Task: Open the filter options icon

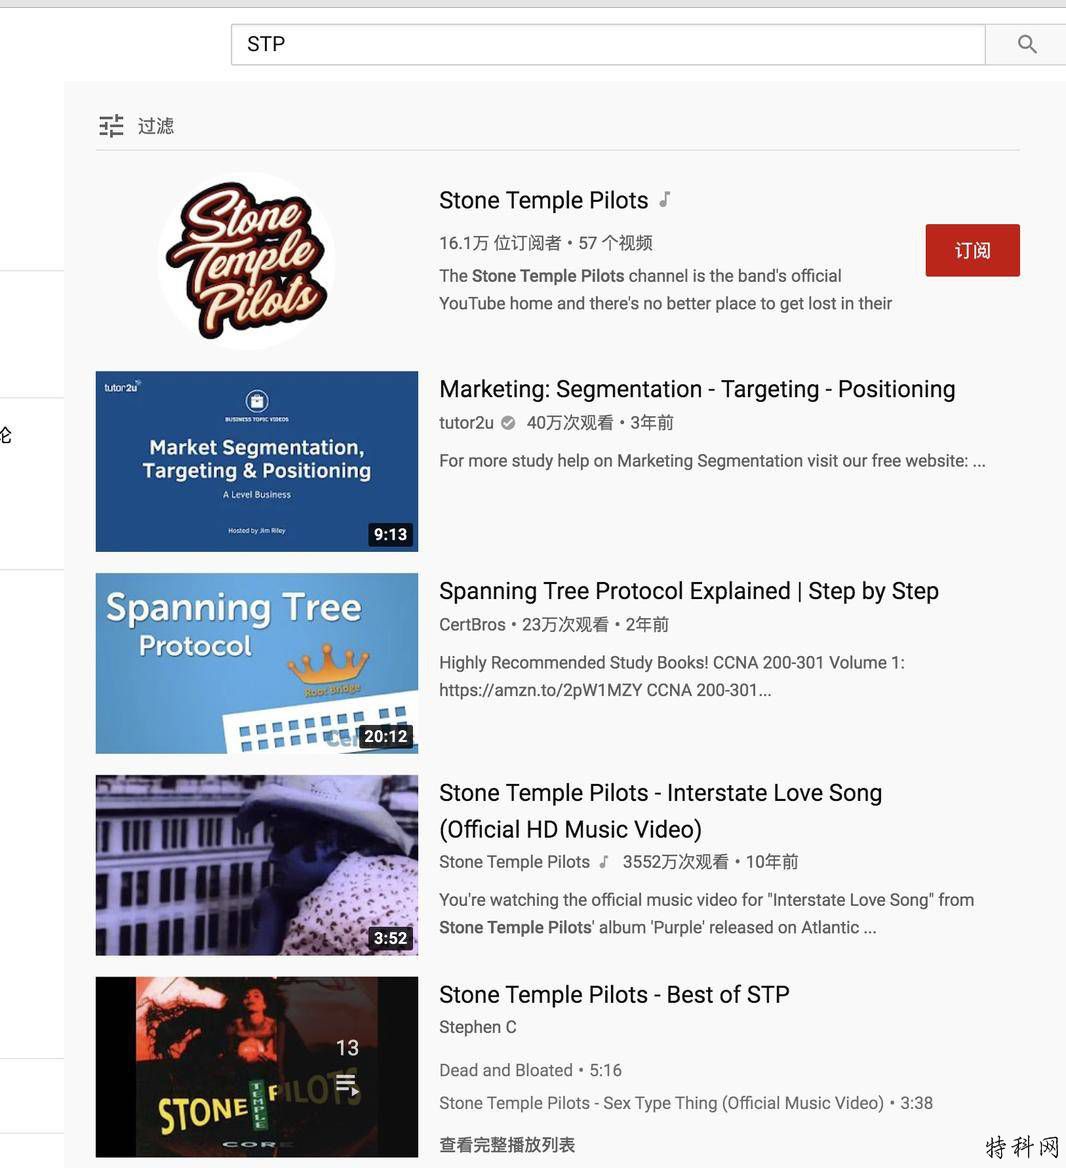Action: [x=112, y=126]
